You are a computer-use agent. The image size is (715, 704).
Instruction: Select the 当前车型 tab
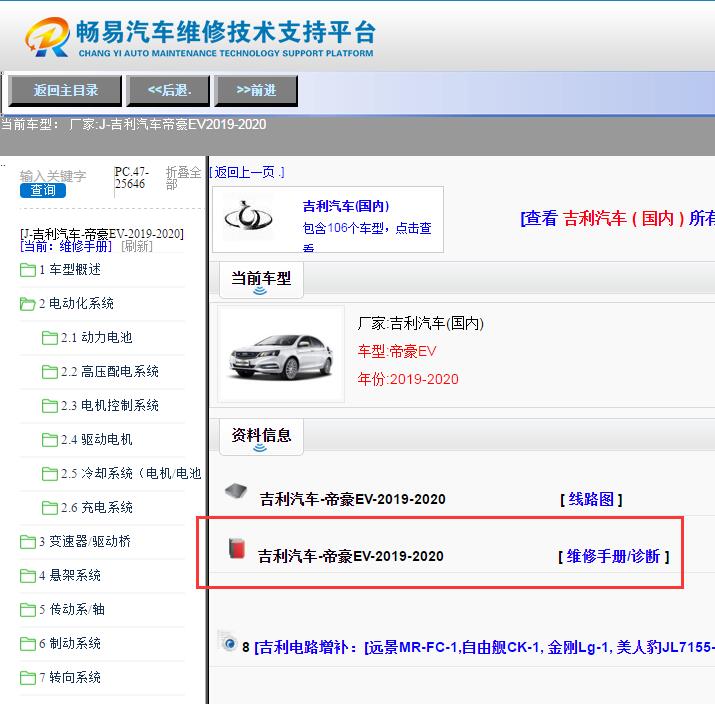(x=261, y=280)
